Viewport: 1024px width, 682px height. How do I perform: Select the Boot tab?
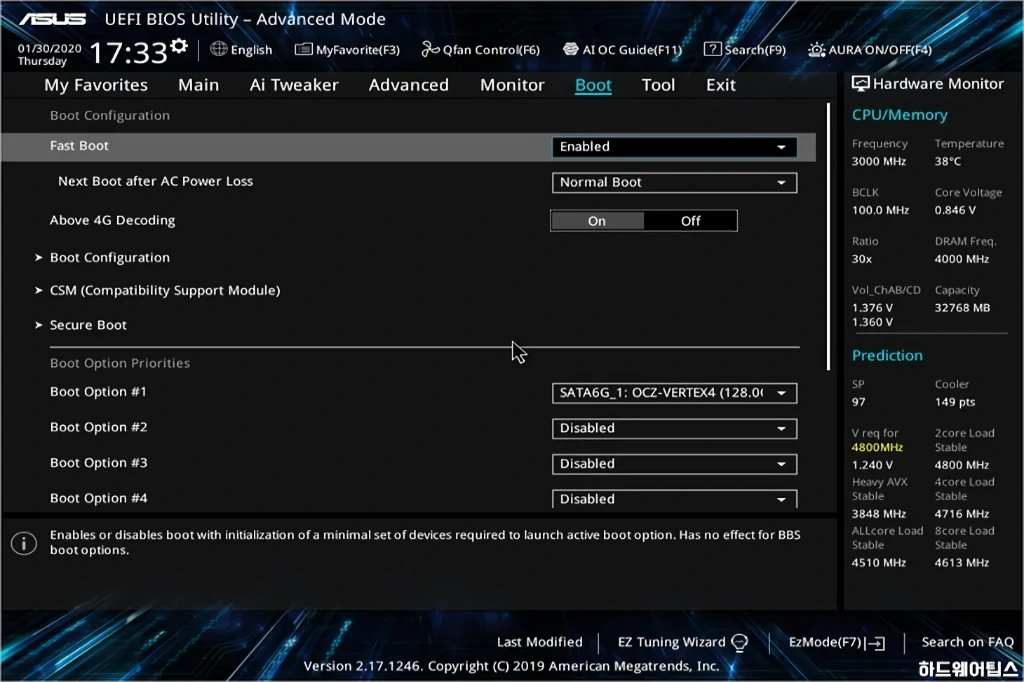(593, 85)
